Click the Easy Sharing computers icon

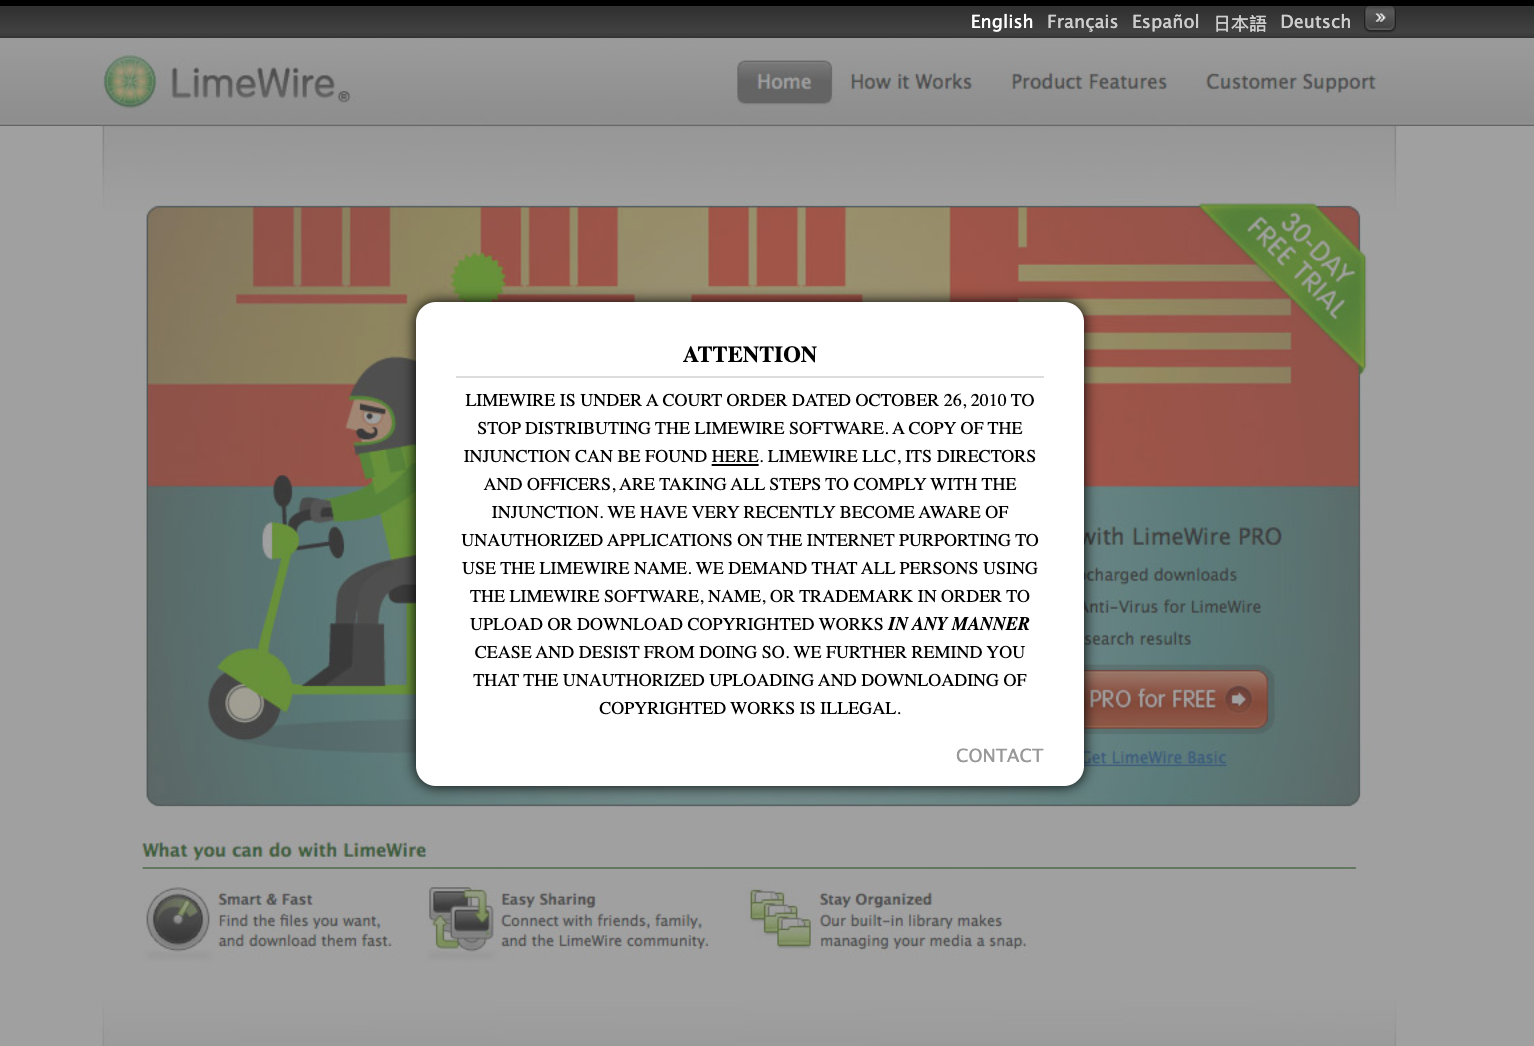[x=460, y=919]
